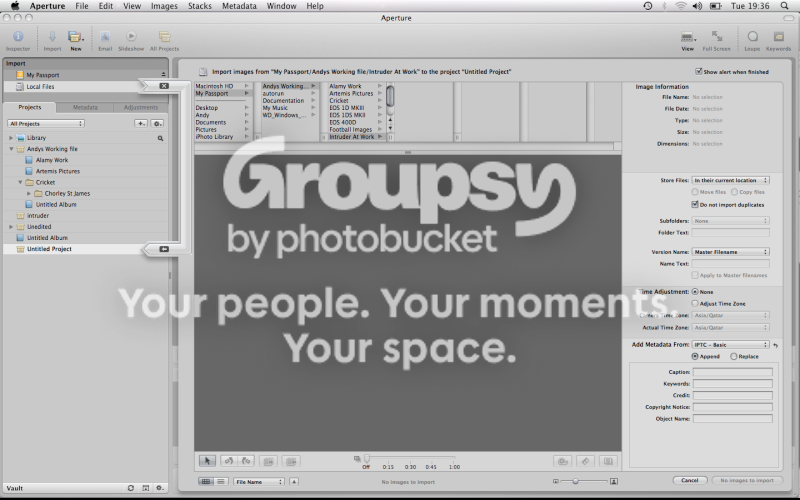Click the Cancel button
800x500 pixels.
pos(689,480)
